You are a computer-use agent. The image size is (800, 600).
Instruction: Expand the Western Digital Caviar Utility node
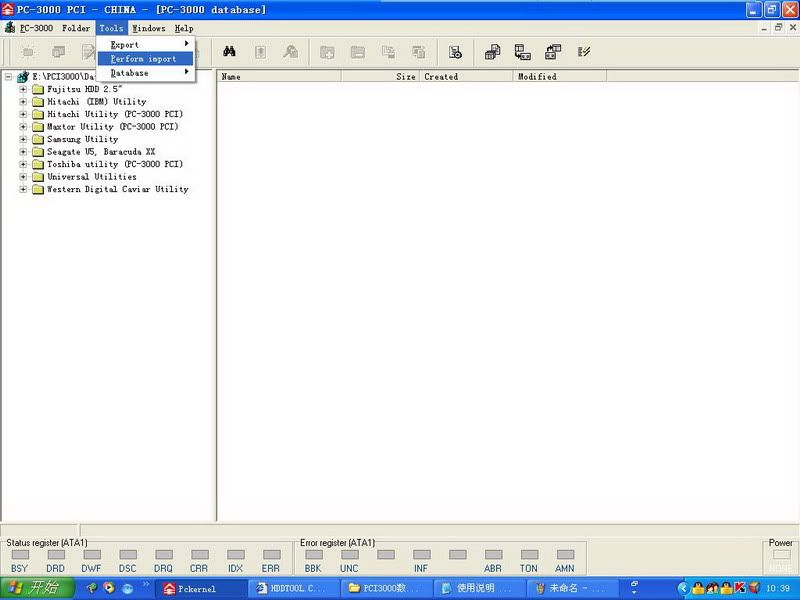[x=23, y=189]
